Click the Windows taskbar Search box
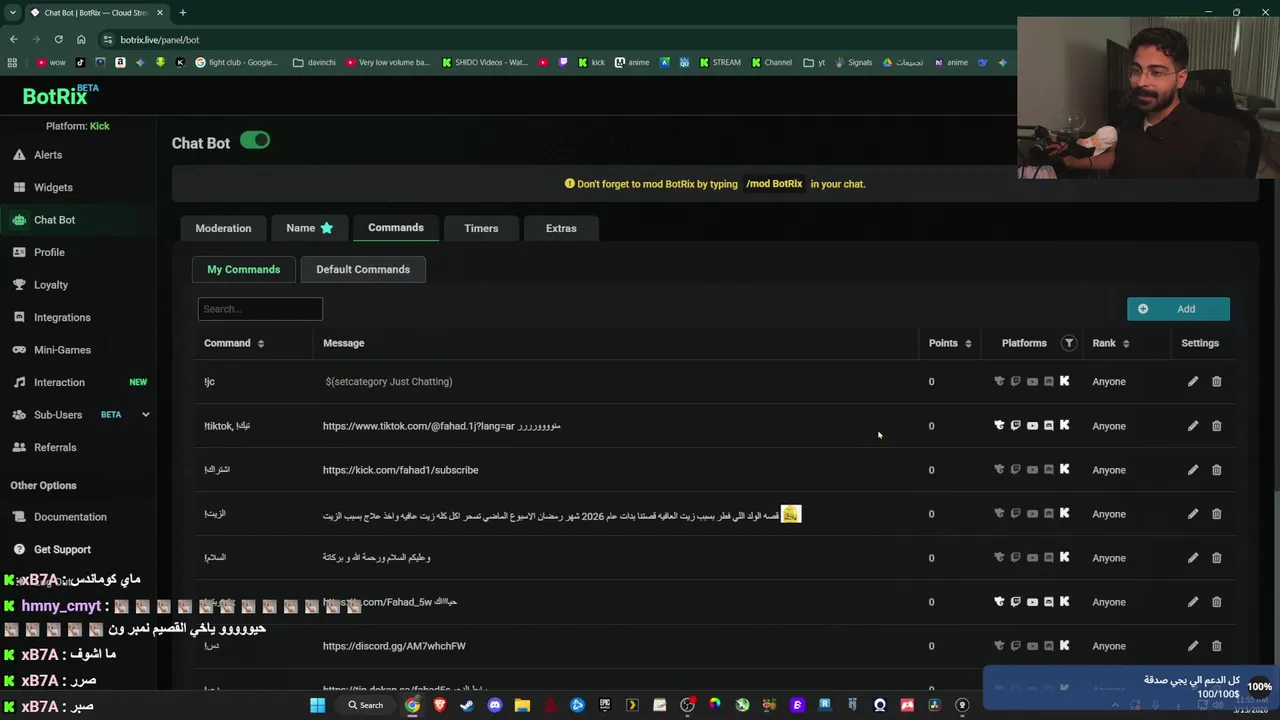 (x=366, y=705)
